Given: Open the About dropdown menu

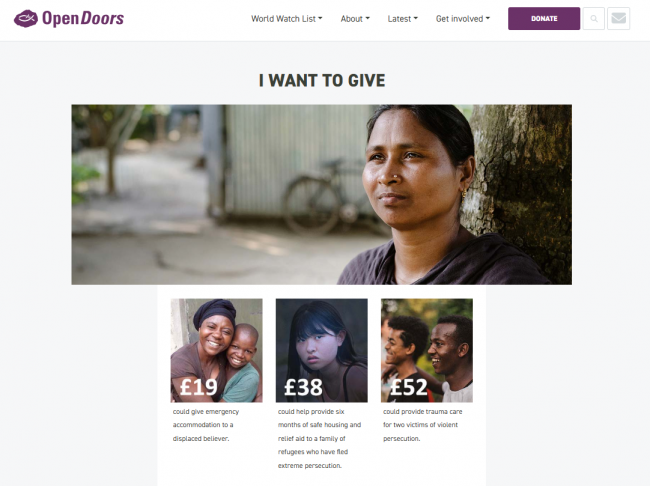Looking at the screenshot, I should [x=355, y=19].
